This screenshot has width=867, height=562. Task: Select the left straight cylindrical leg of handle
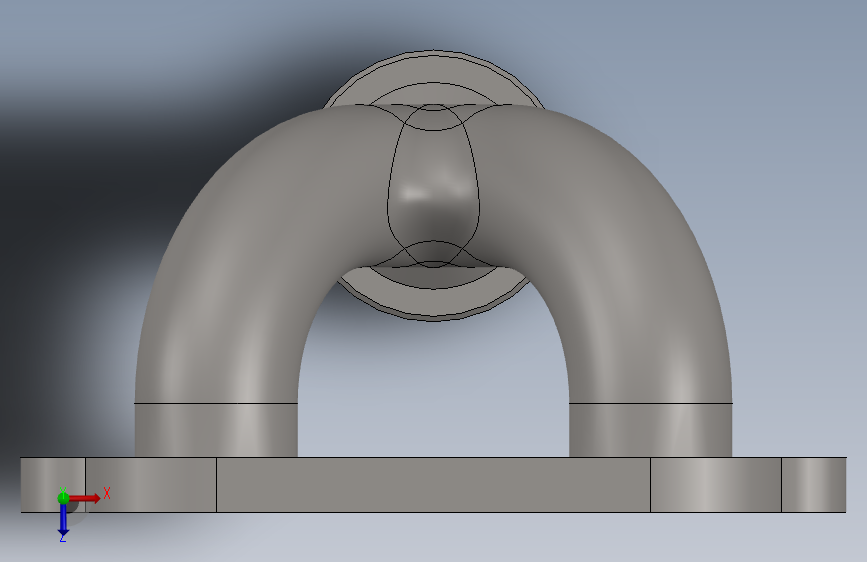(216, 430)
